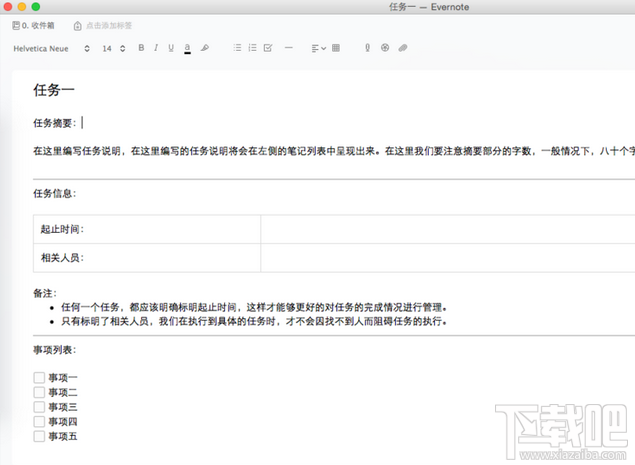This screenshot has height=465, width=635.
Task: Open the Helvetica Neue font dropdown
Action: click(x=51, y=49)
